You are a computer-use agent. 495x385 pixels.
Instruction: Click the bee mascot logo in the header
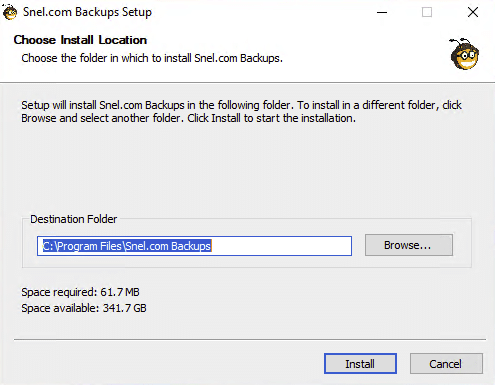(x=464, y=53)
